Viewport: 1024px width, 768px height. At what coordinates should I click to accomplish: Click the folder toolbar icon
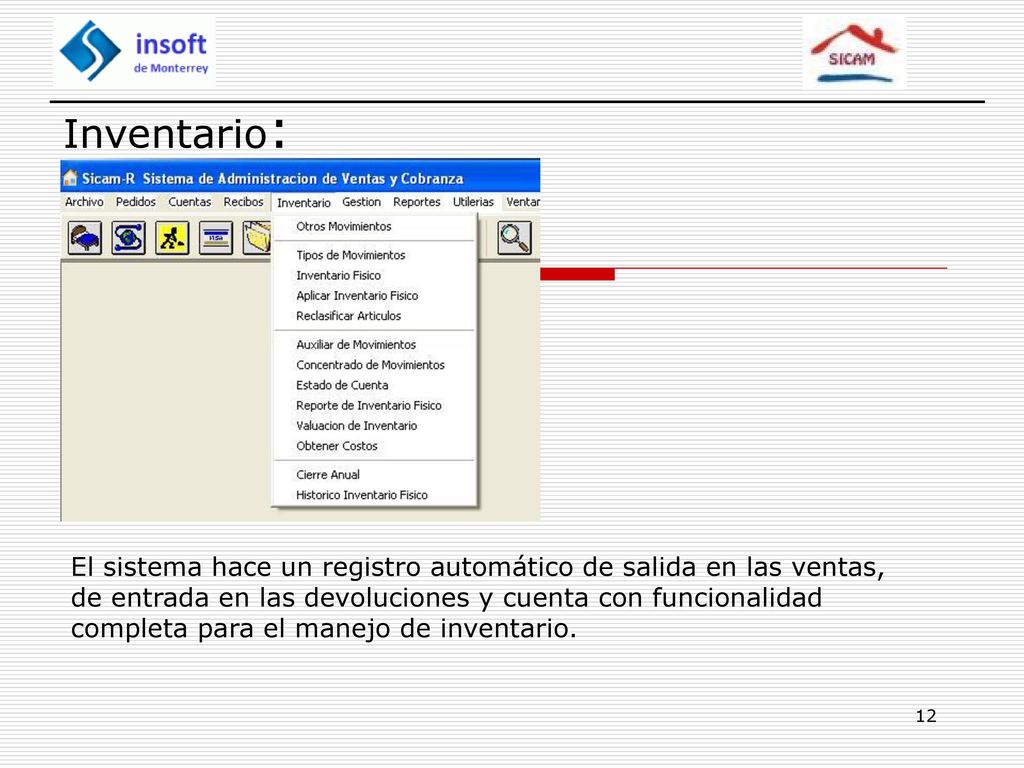coord(257,237)
